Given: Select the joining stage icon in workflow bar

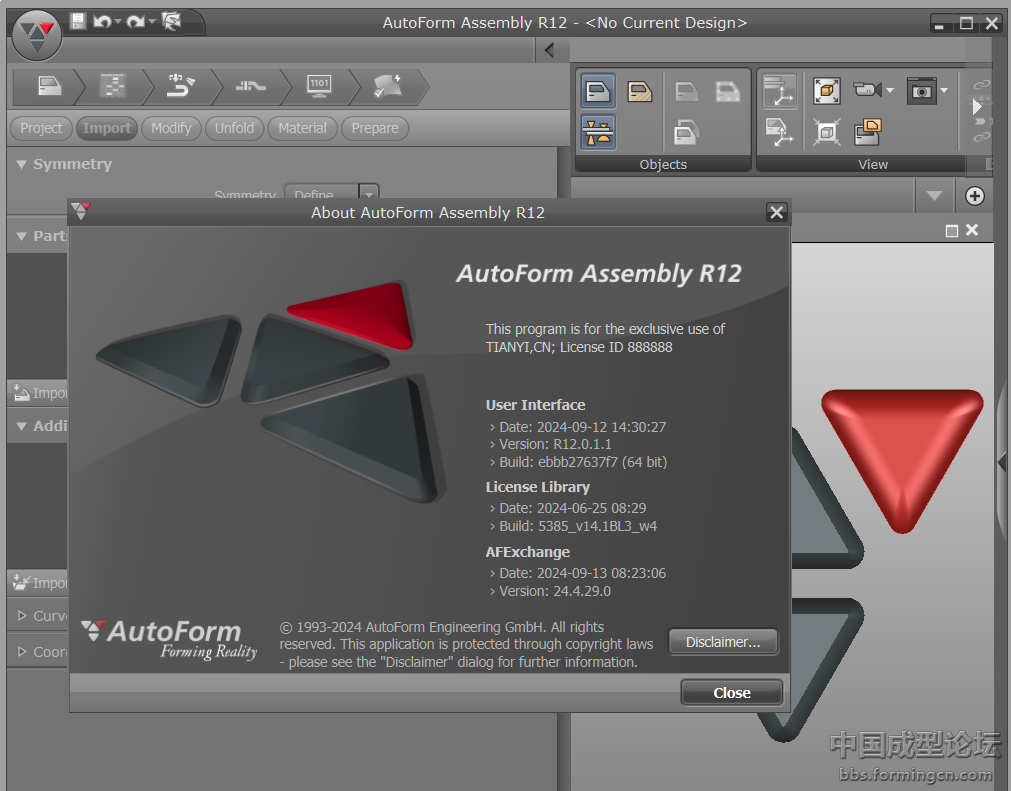Looking at the screenshot, I should (251, 86).
